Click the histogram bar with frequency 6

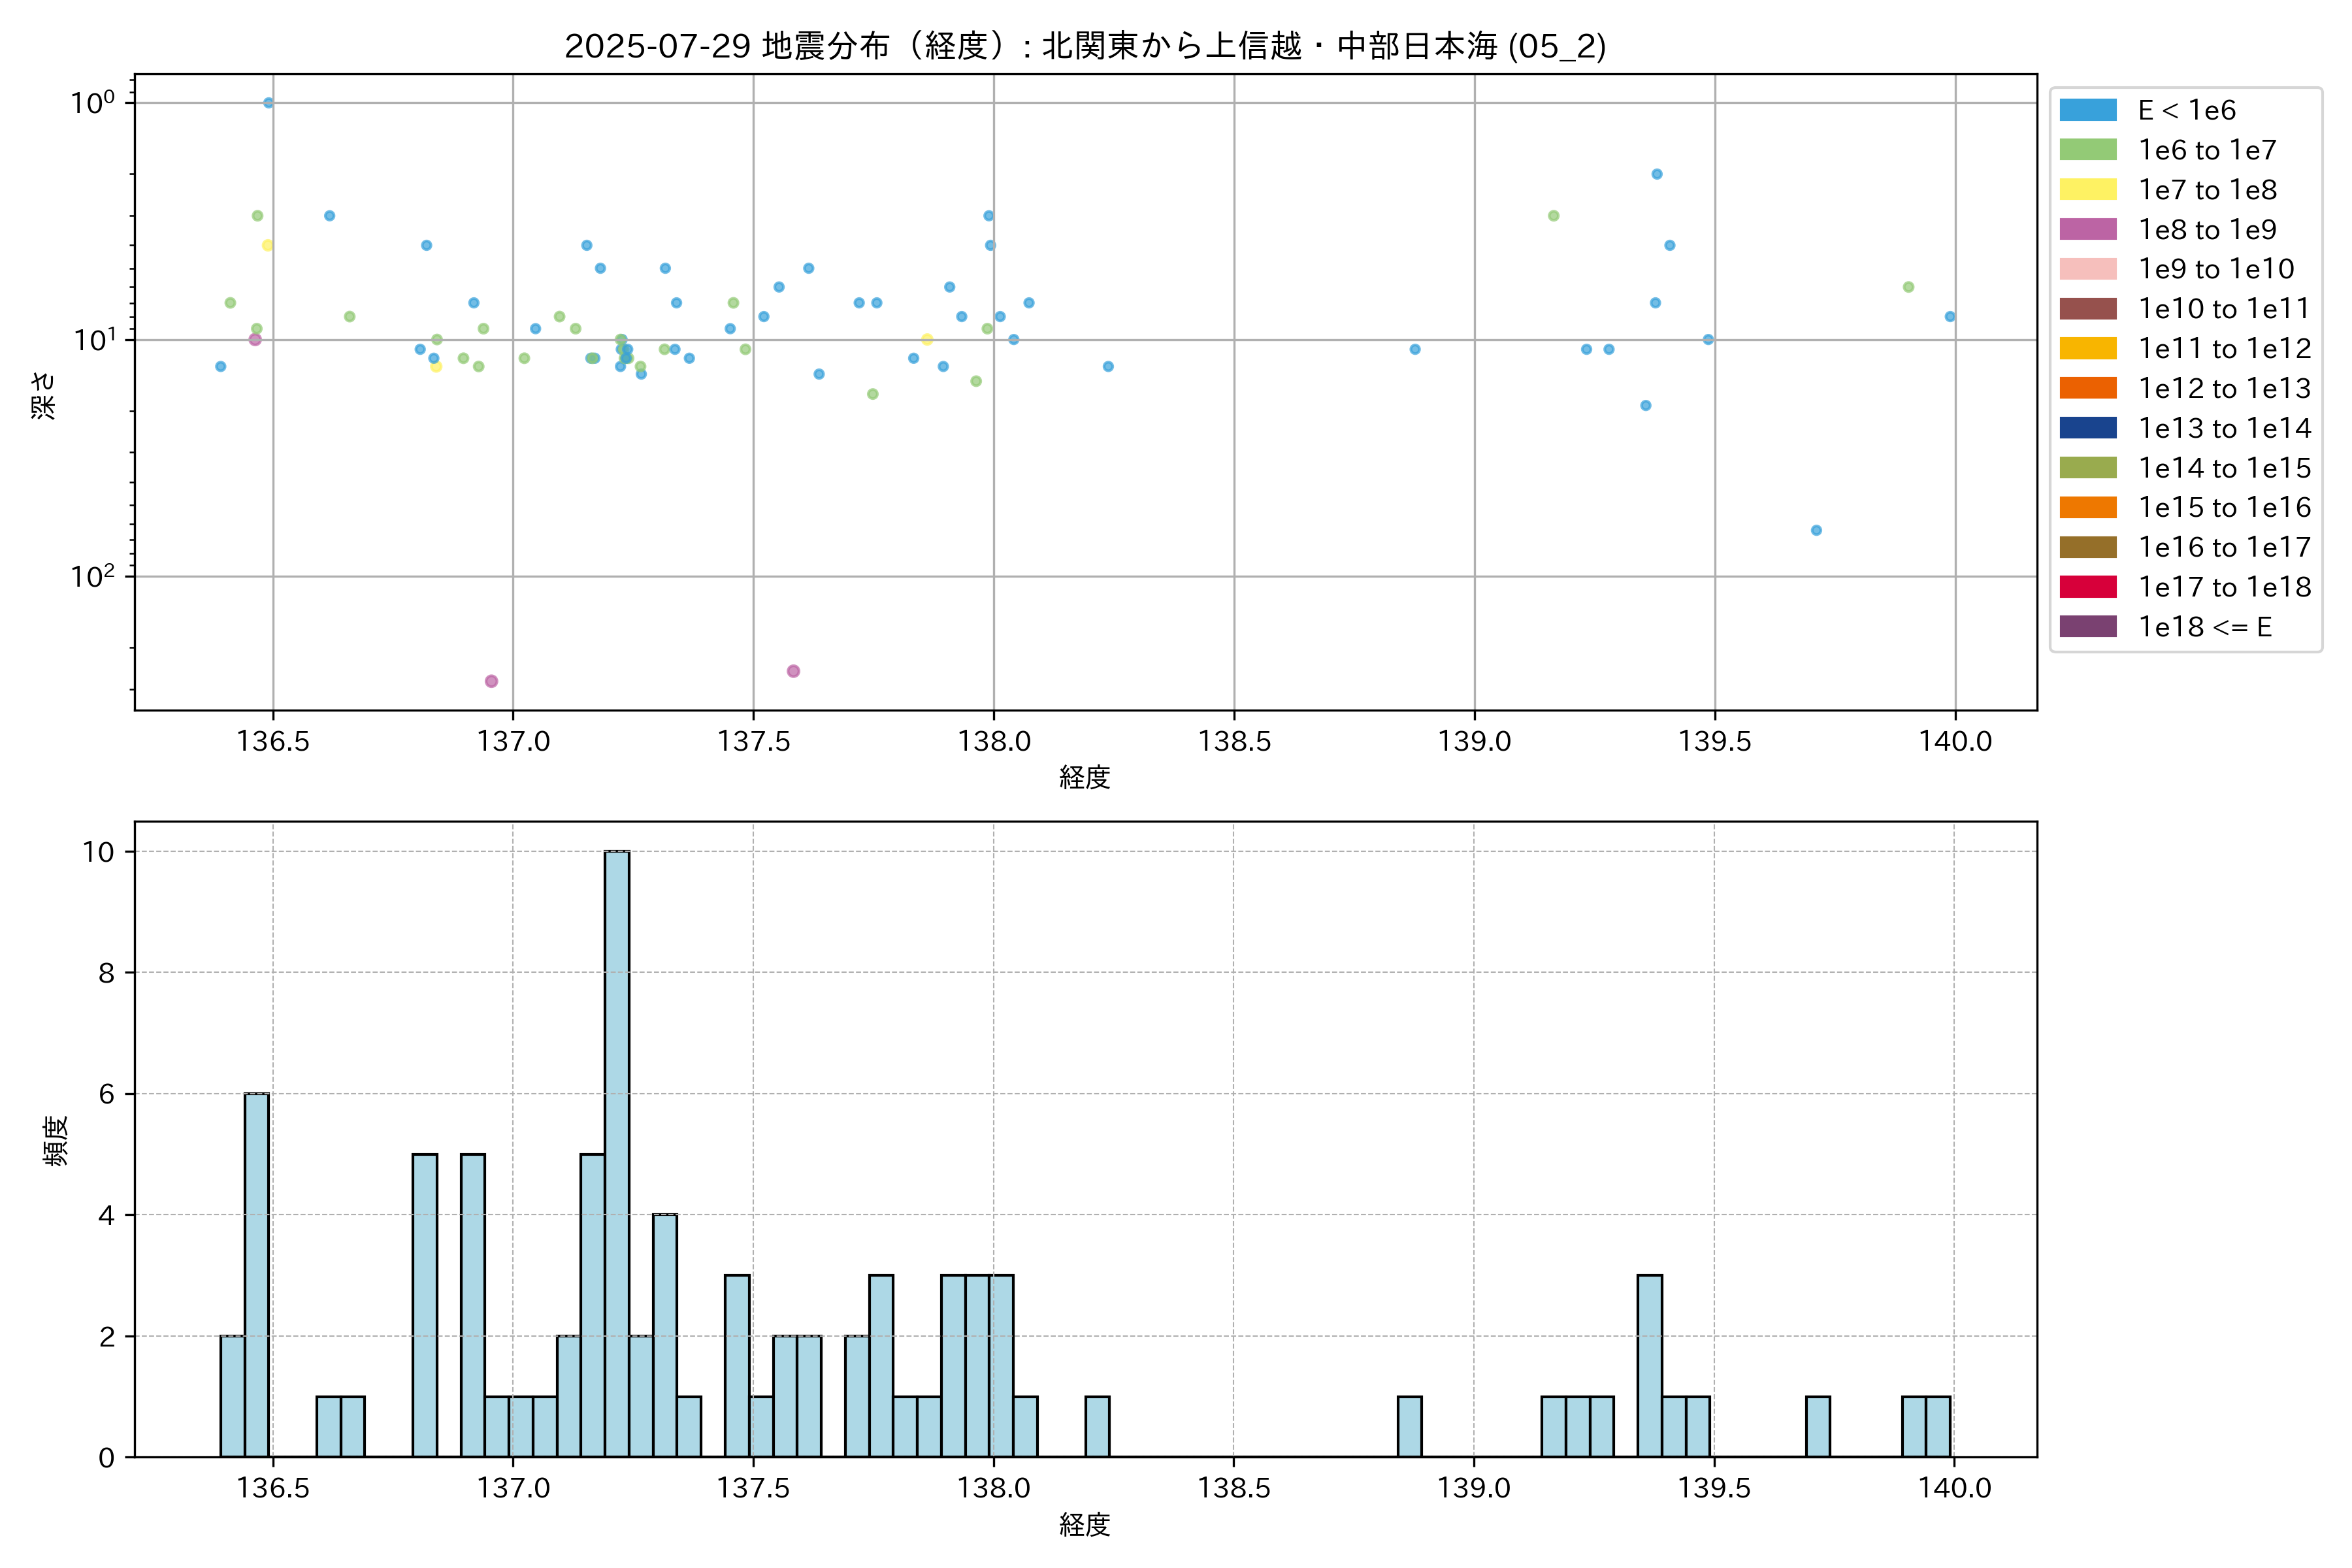tap(257, 1275)
